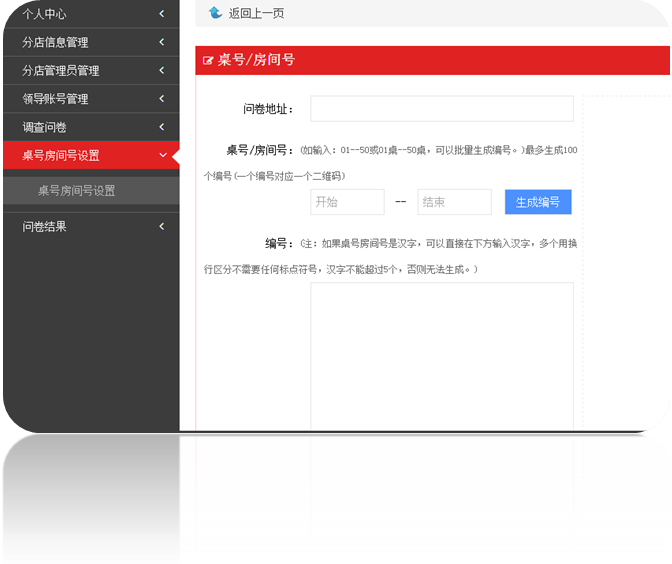The width and height of the screenshot is (672, 564).
Task: Click the 问卷地址: label
Action: point(268,109)
